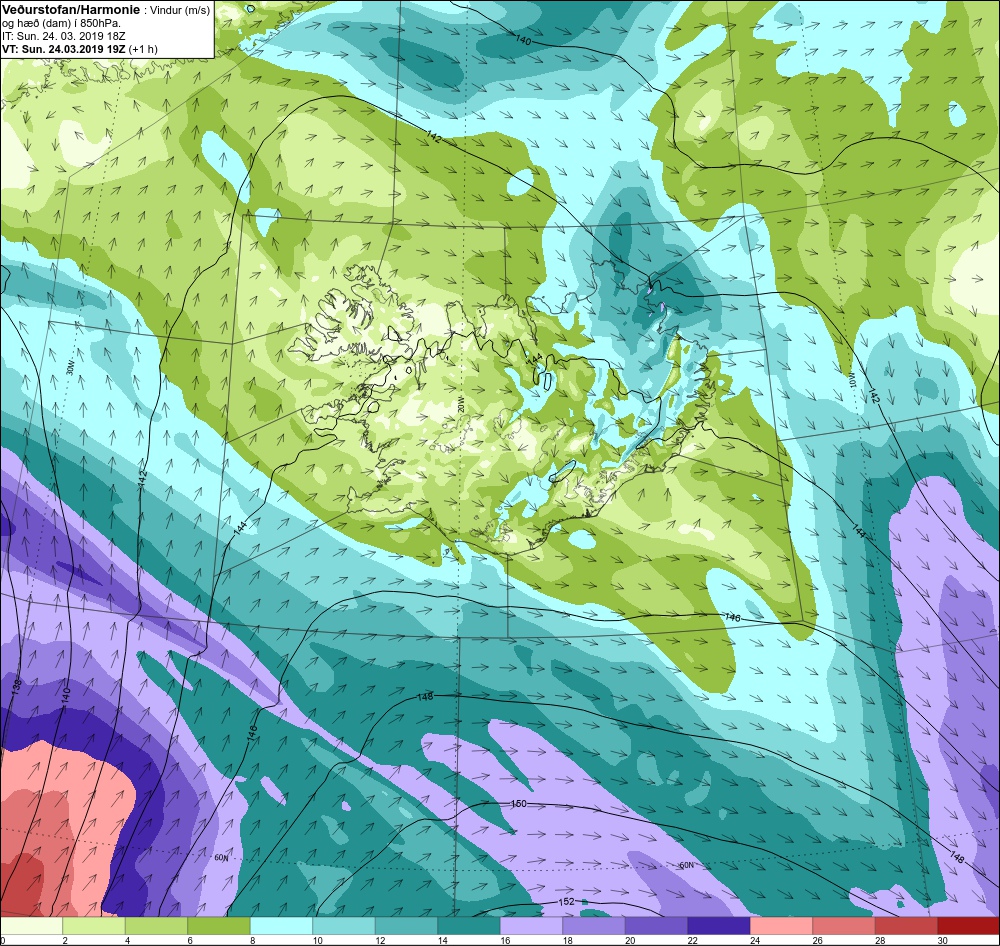Pick the lavender 16–18 m/s legend swatch

click(531, 926)
